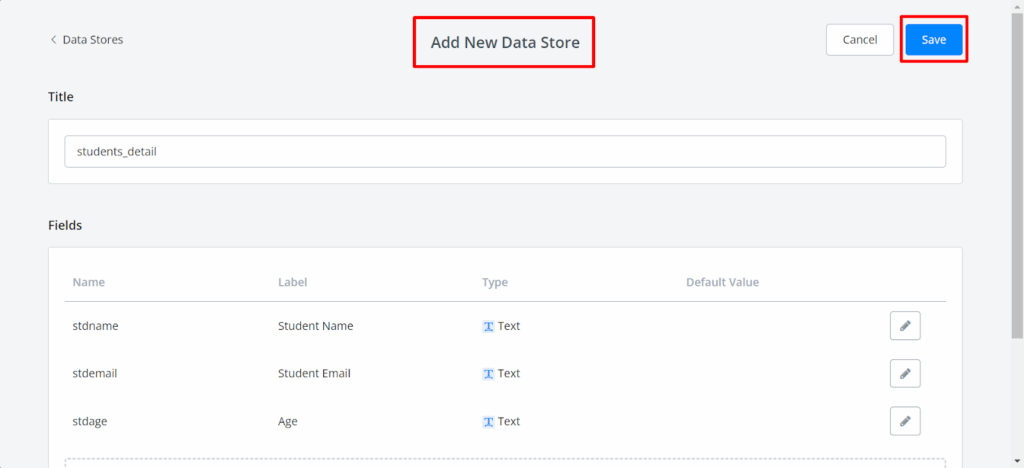The image size is (1024, 468).
Task: Save the new data store
Action: 933,40
